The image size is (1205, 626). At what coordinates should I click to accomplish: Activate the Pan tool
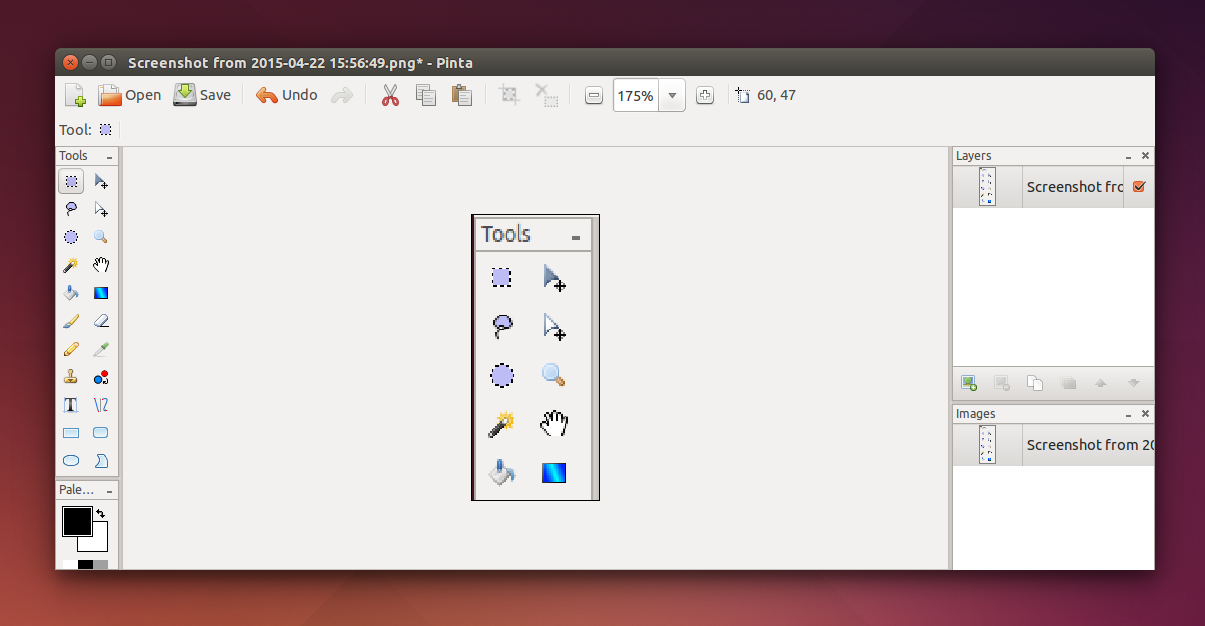[x=100, y=265]
